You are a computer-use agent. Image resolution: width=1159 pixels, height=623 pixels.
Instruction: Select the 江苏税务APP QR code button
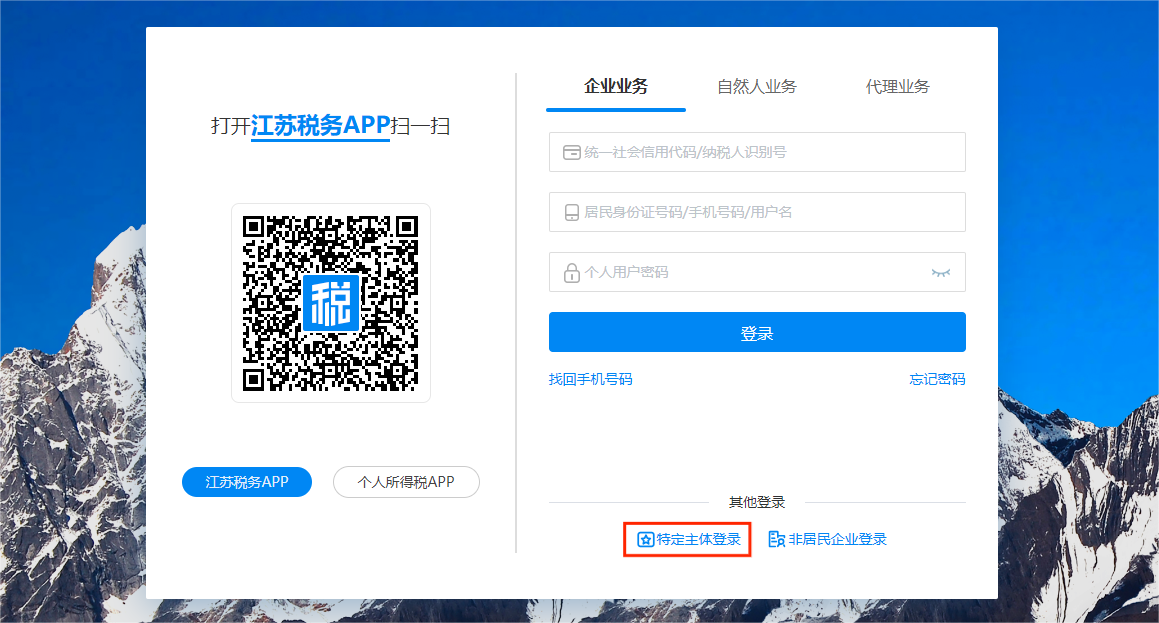click(247, 482)
